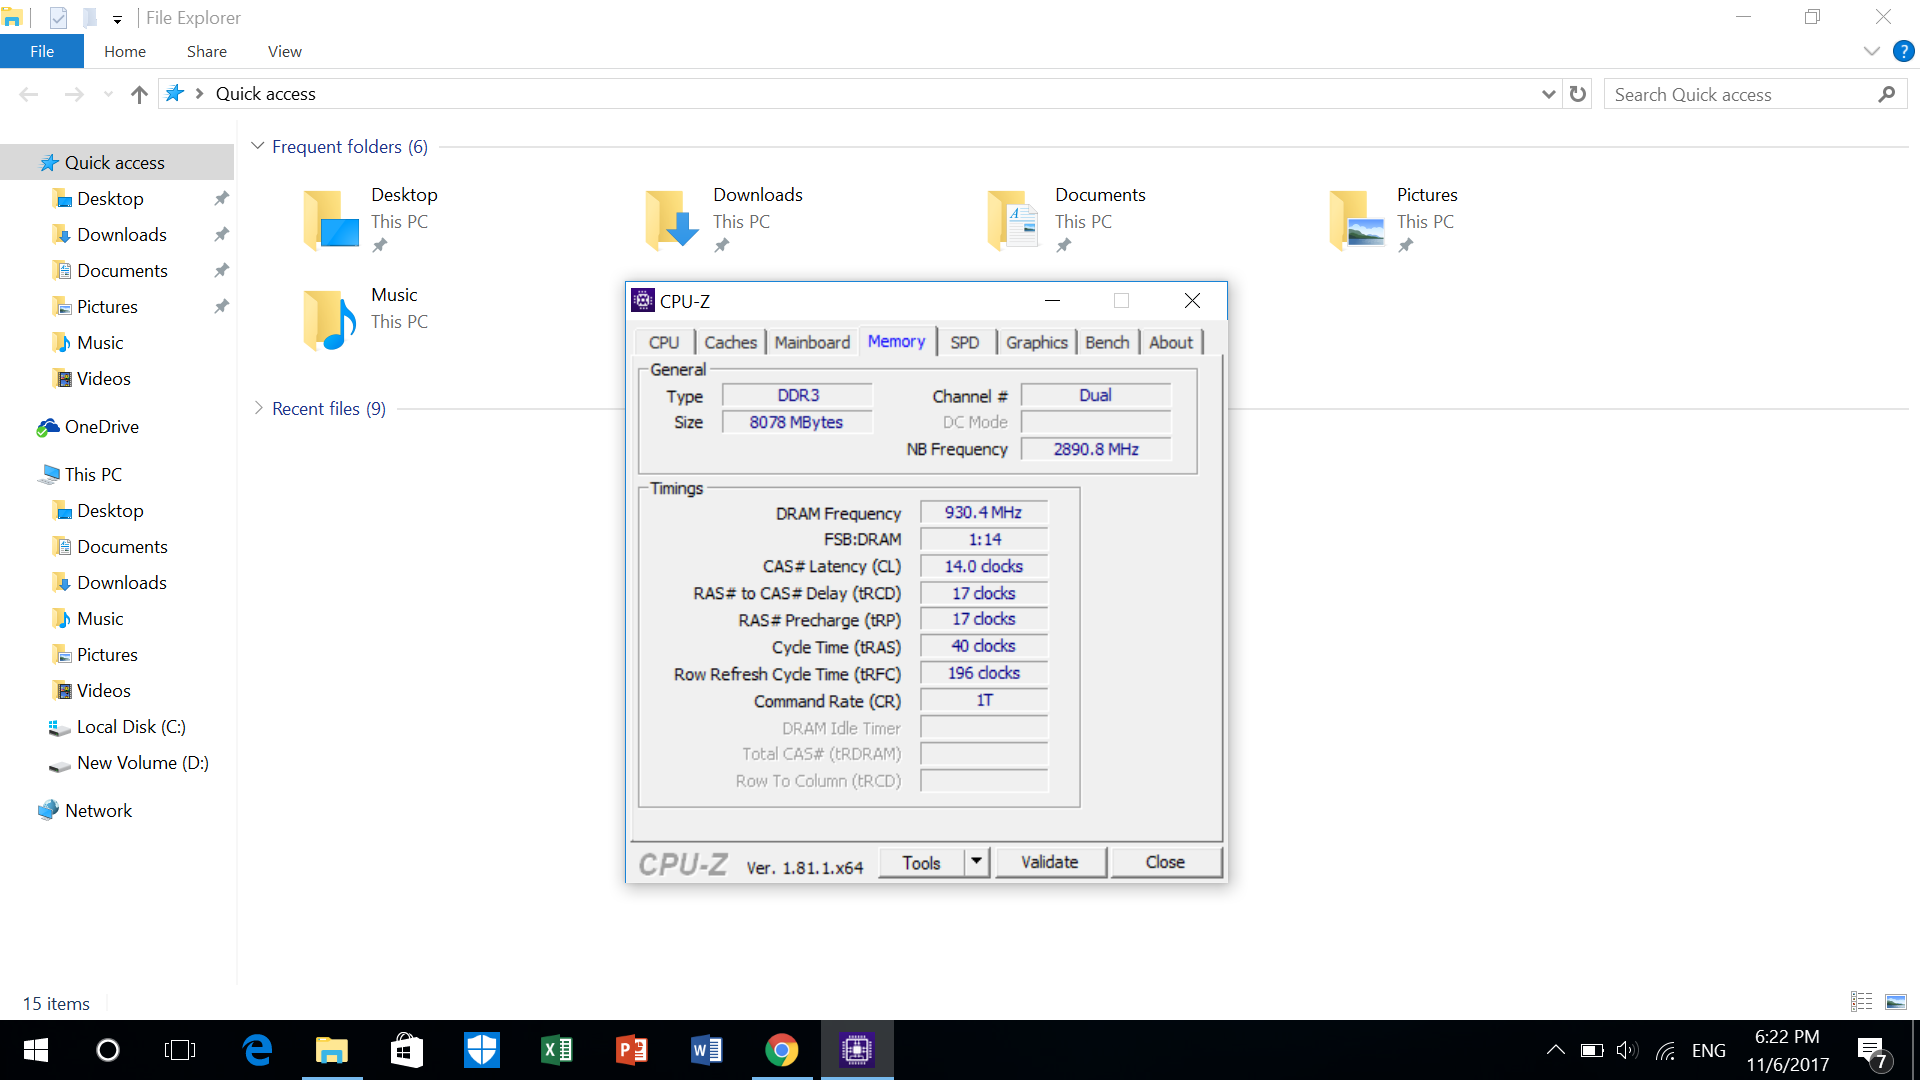This screenshot has height=1080, width=1920.
Task: Click the Validate button in CPU-Z
Action: point(1050,862)
